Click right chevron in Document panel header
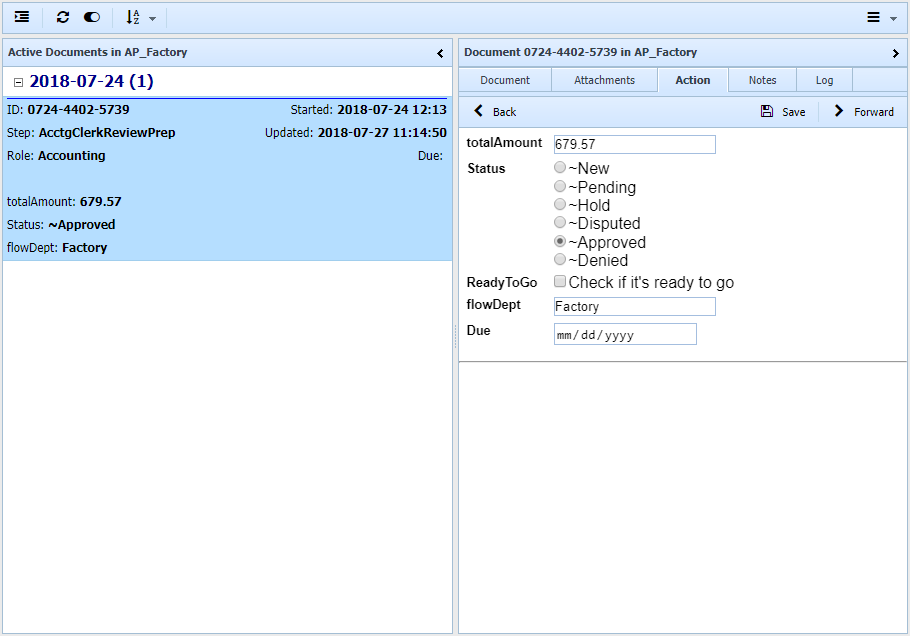The image size is (910, 636). 895,53
